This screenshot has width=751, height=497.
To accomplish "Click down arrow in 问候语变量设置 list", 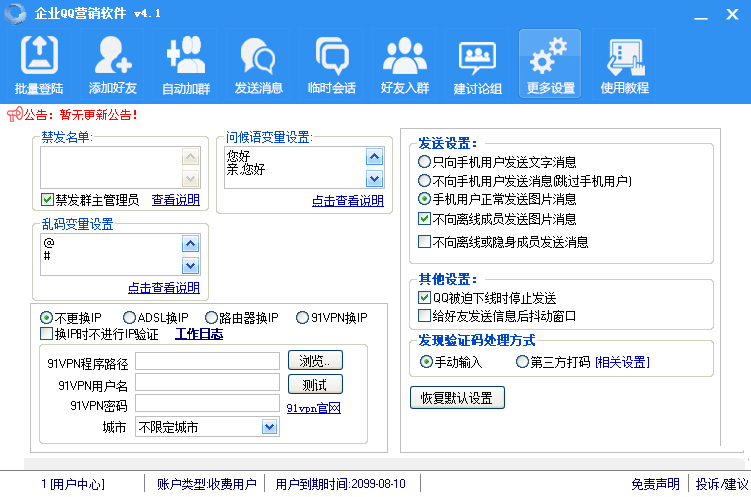I will click(x=375, y=179).
